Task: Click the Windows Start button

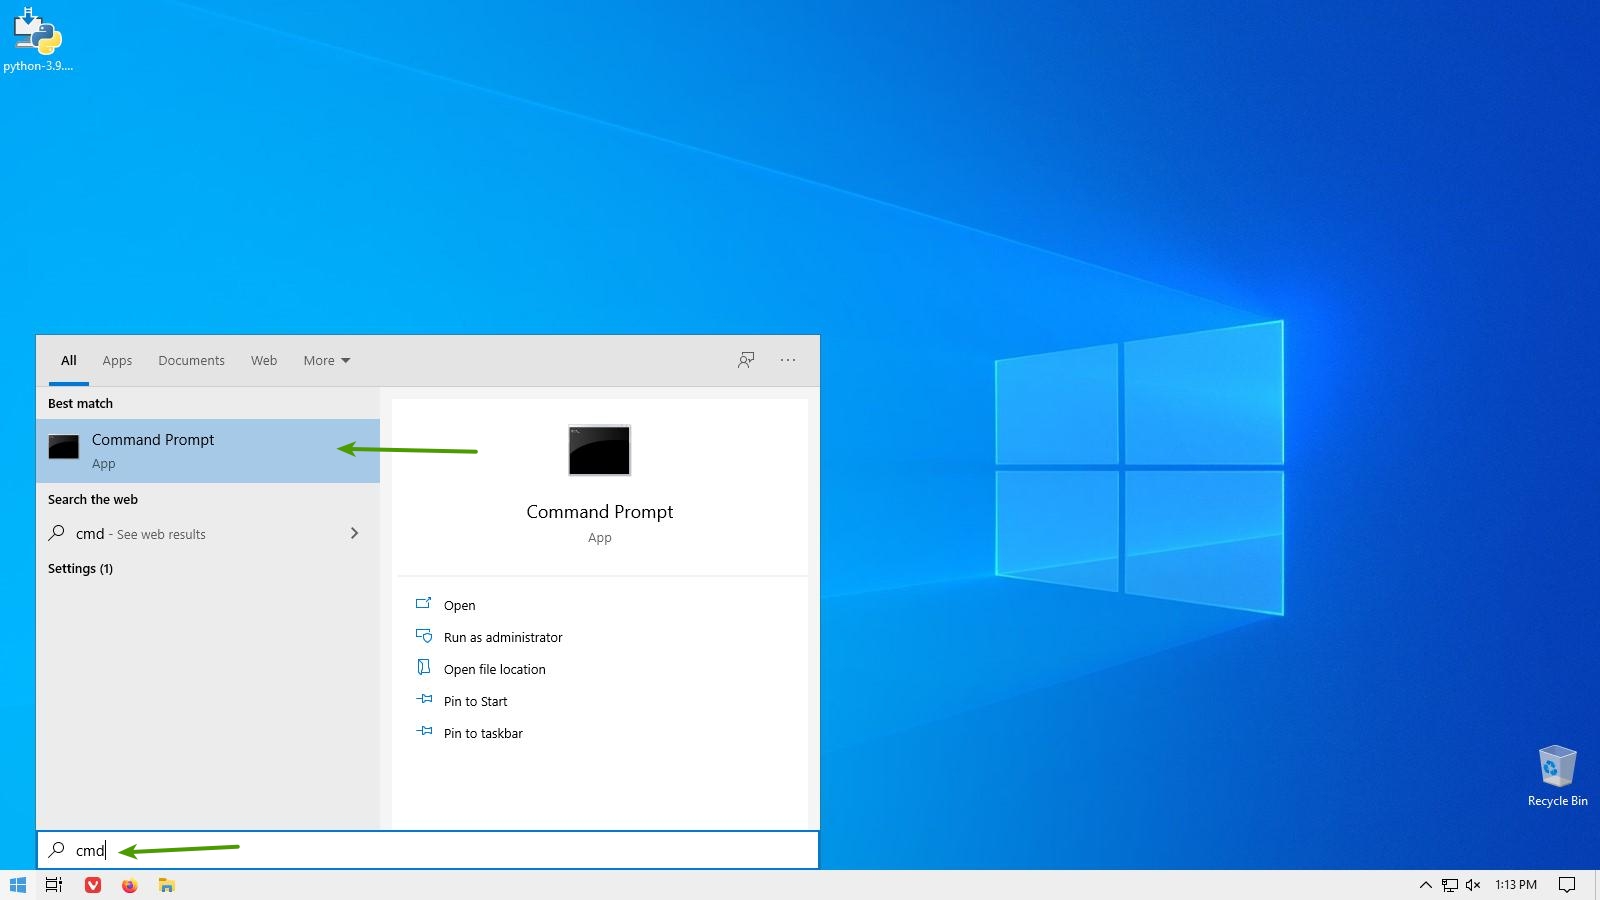Action: coord(17,885)
